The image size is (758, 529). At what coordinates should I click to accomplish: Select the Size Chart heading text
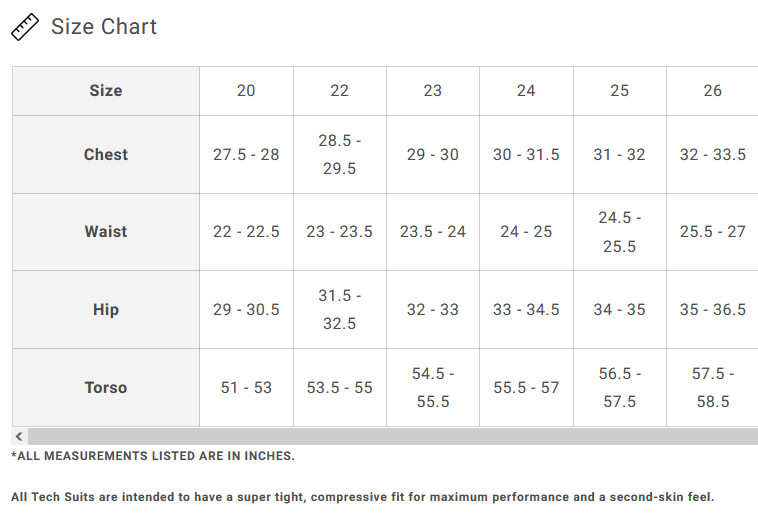click(x=104, y=27)
